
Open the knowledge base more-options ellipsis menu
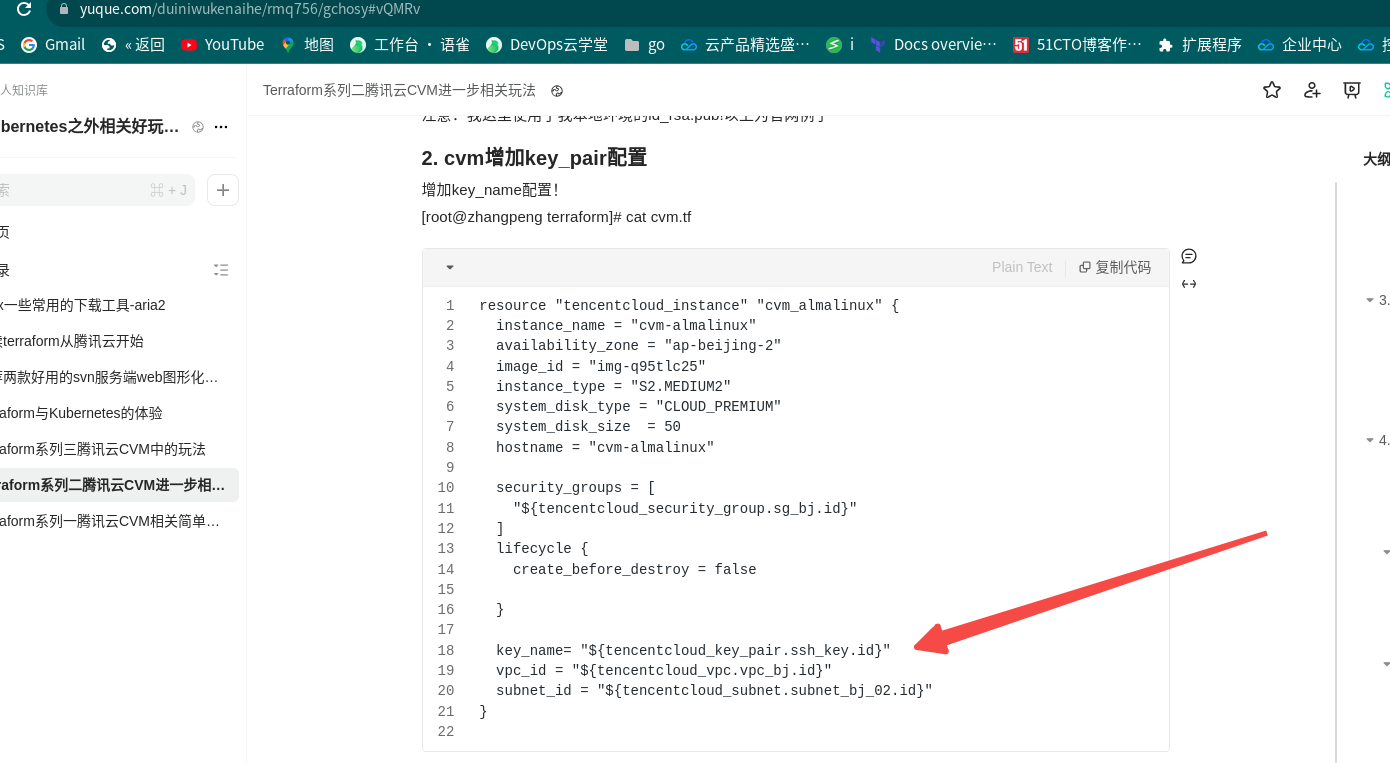tap(221, 127)
